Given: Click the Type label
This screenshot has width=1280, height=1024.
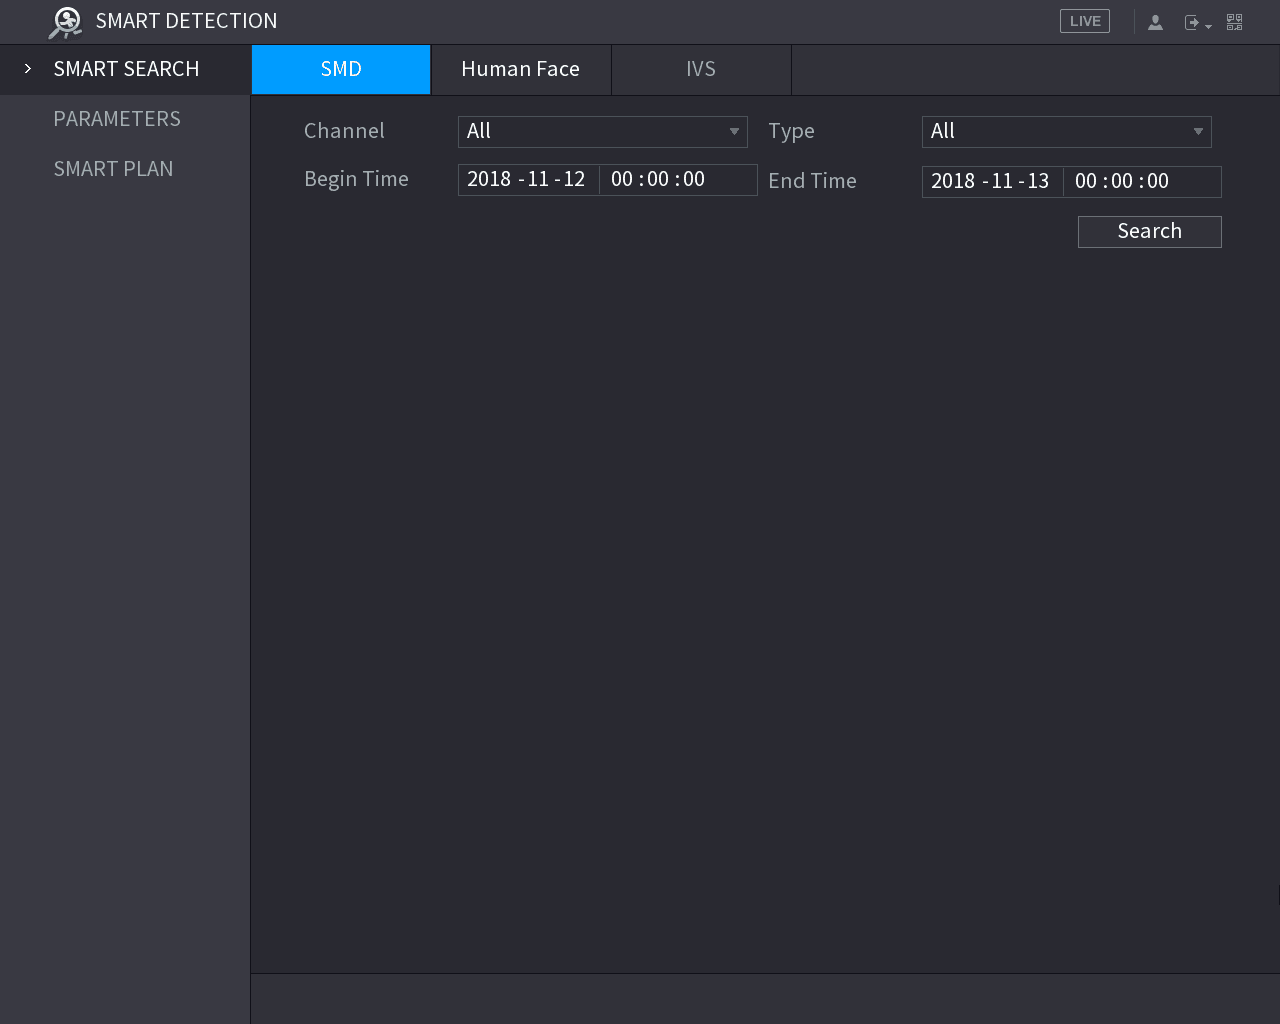Looking at the screenshot, I should tap(791, 131).
